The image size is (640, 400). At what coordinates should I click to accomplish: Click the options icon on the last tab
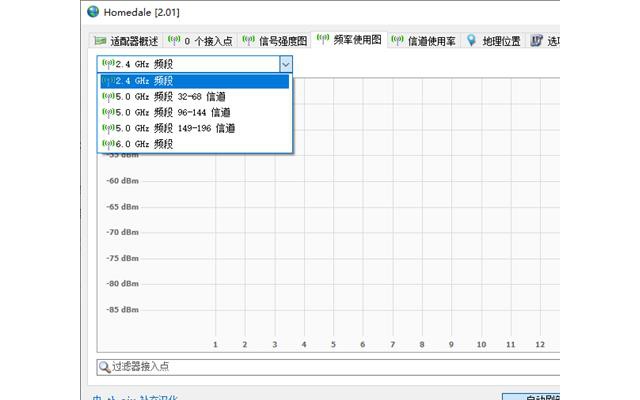pyautogui.click(x=536, y=40)
